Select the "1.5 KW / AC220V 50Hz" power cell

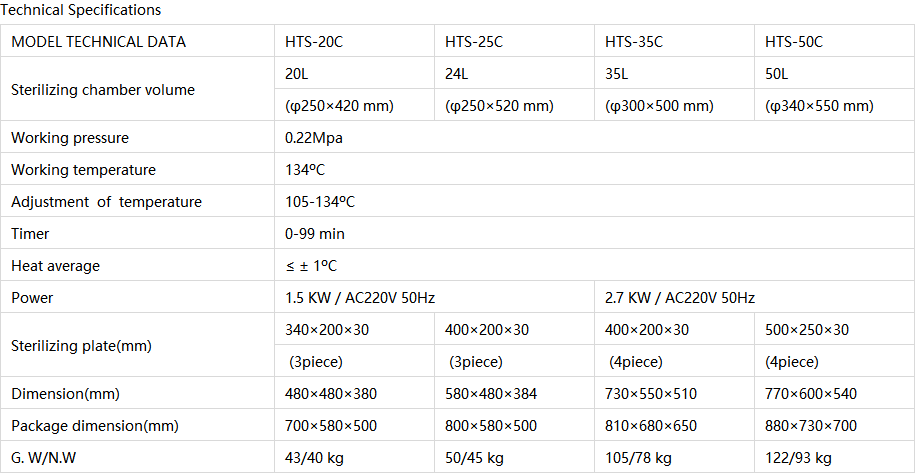[x=360, y=298]
